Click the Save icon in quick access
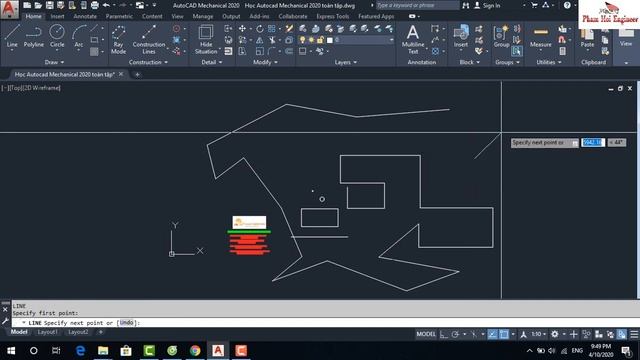 [49, 5]
